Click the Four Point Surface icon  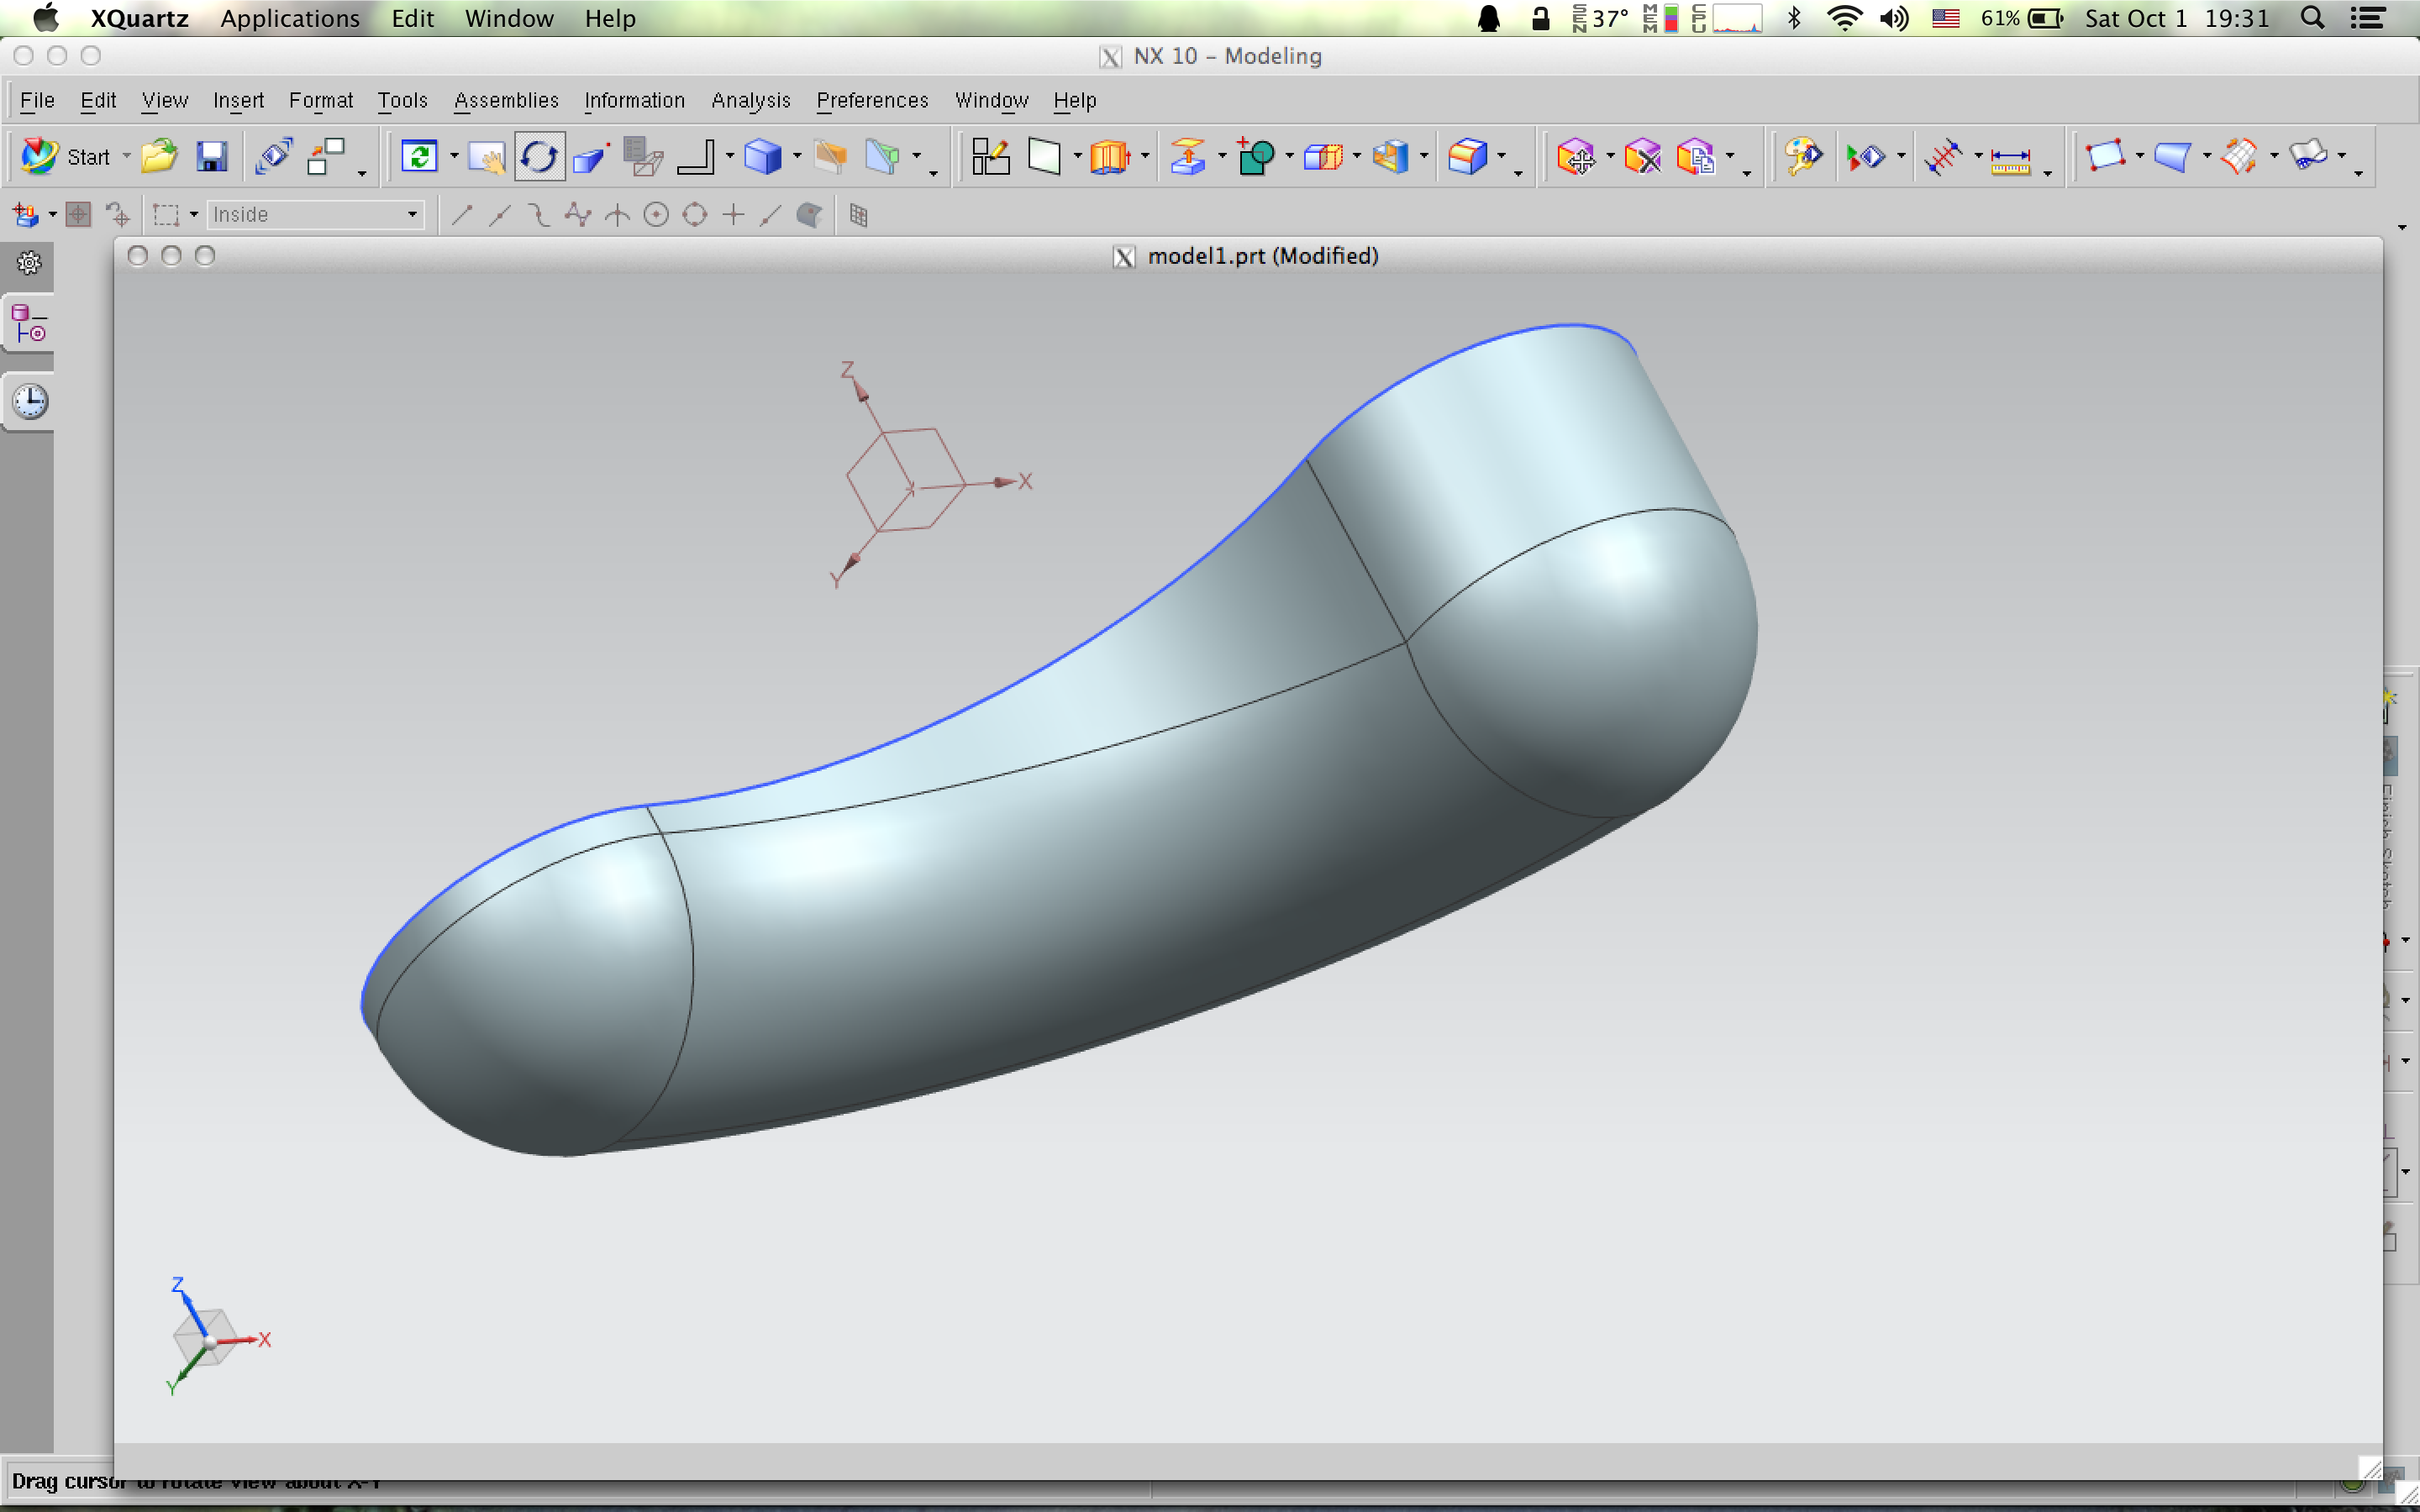(2105, 157)
